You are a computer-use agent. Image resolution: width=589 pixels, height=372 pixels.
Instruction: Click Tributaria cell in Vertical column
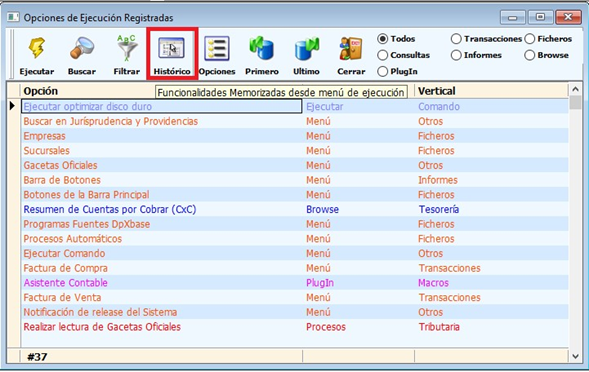click(439, 327)
